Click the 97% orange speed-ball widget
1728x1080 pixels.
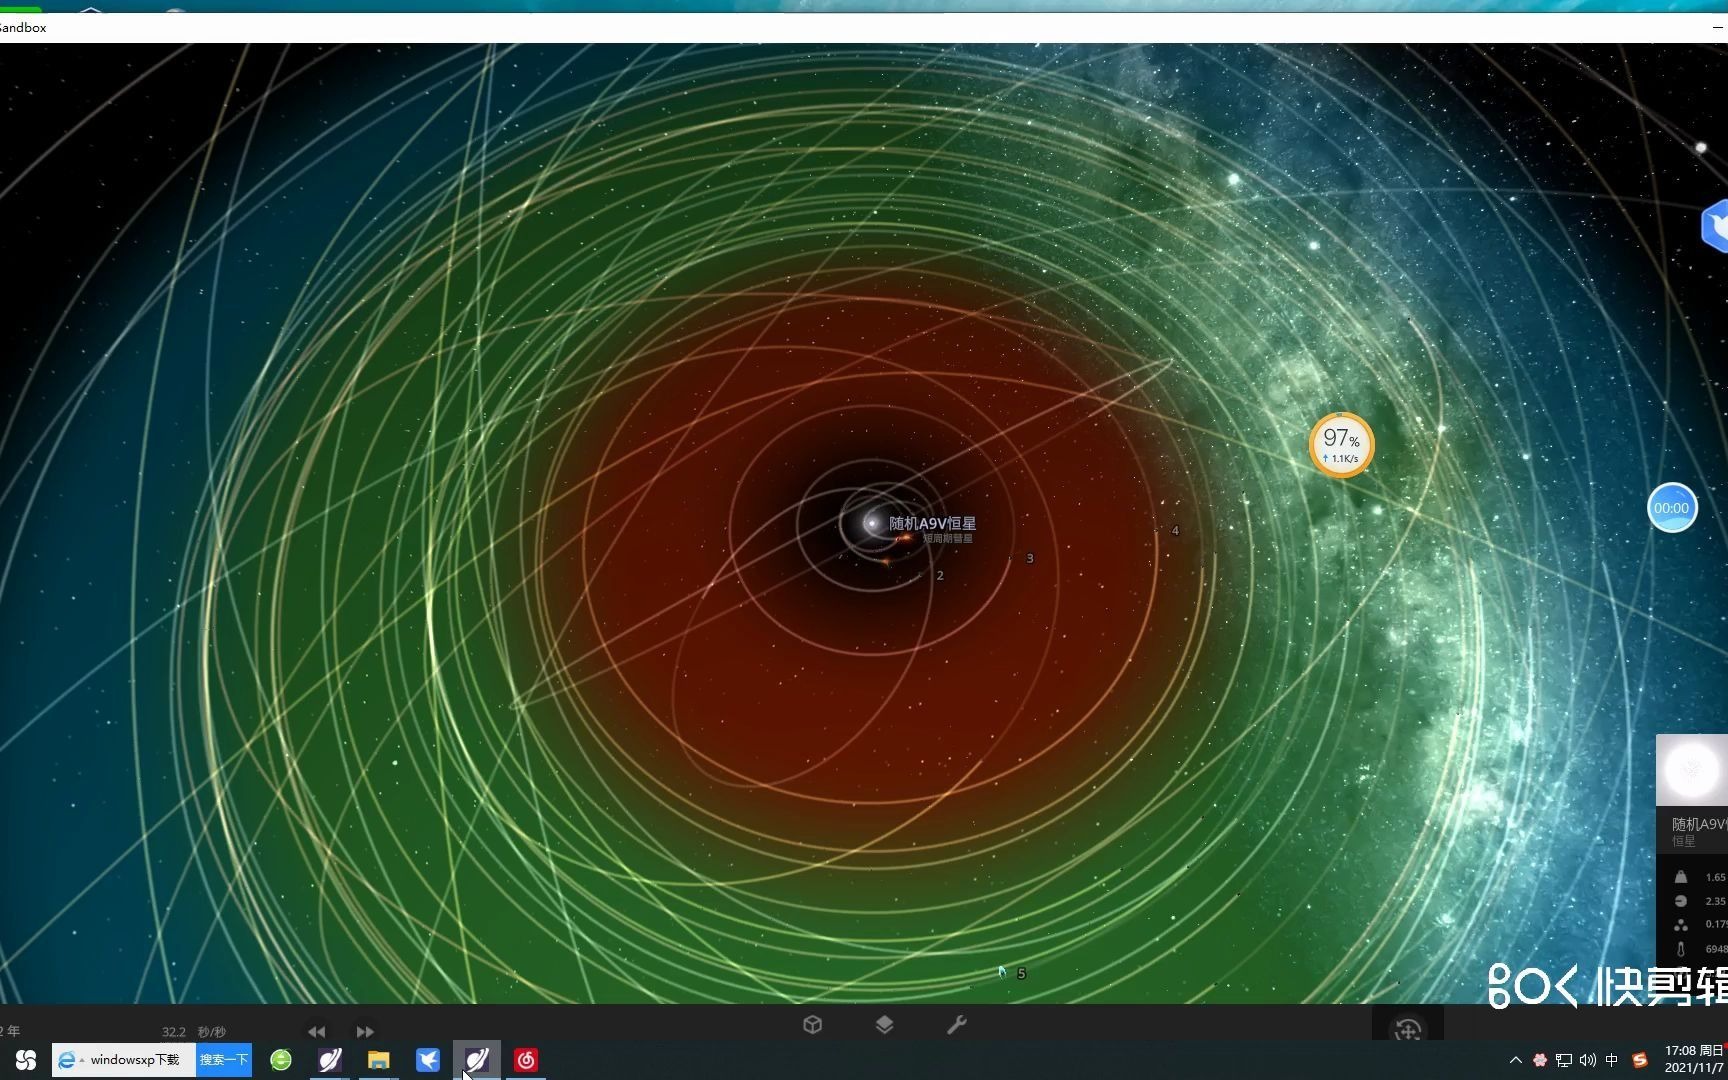coord(1341,445)
